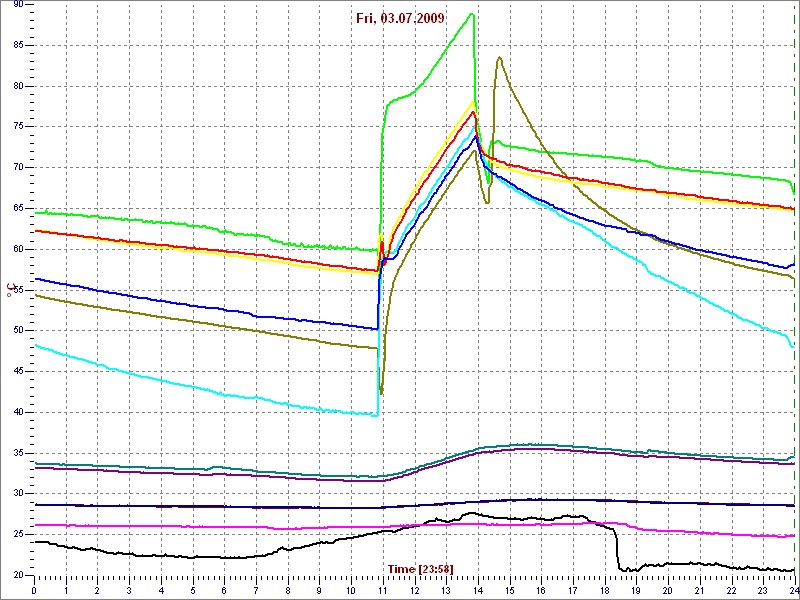Click hour '12' on the time axis
This screenshot has width=800, height=600.
pos(414,589)
